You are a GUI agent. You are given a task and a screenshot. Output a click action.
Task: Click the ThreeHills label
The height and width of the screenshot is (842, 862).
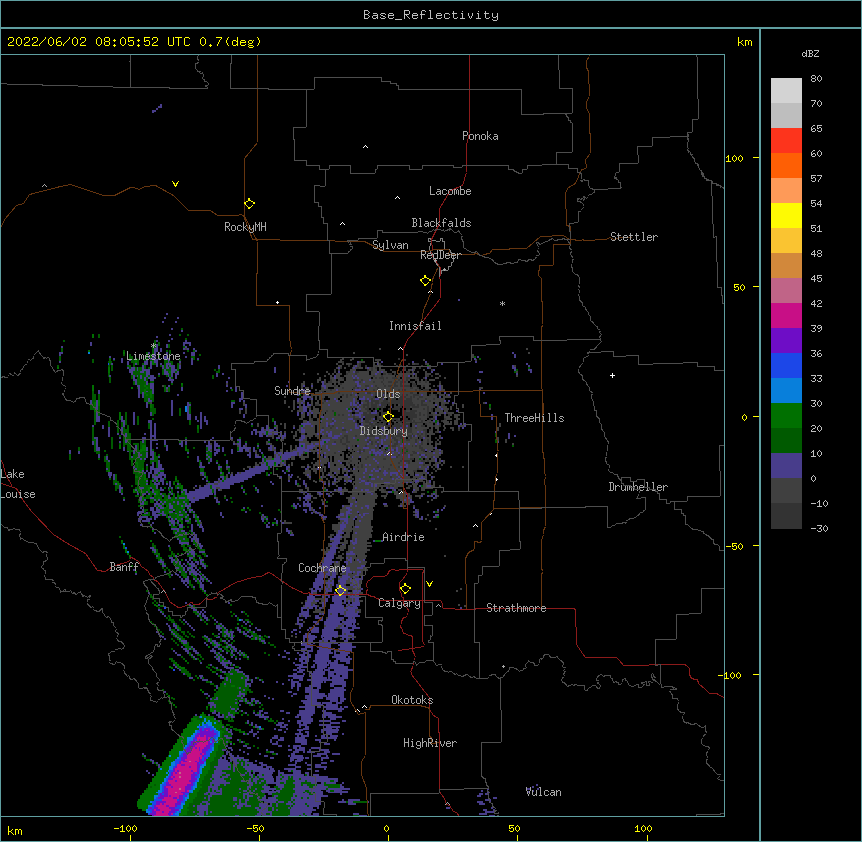tap(534, 418)
